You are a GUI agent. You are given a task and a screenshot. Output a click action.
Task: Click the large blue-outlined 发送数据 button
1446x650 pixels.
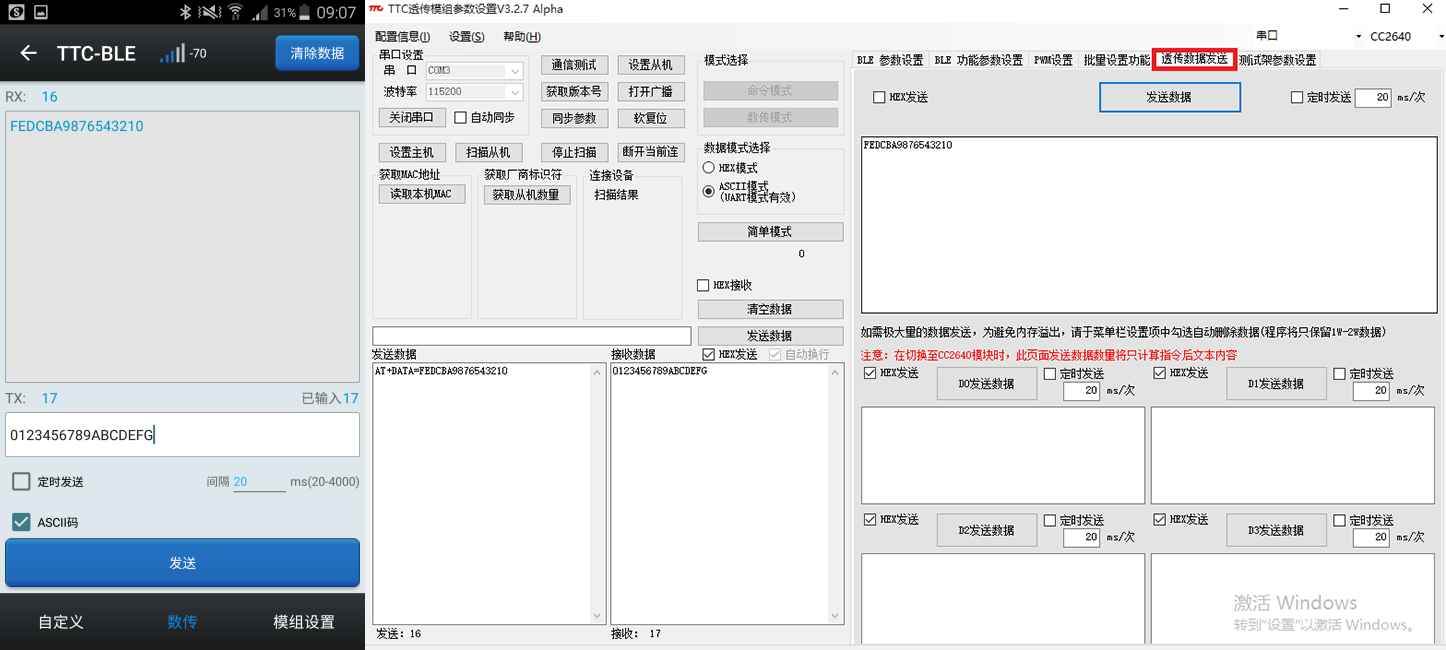pos(1169,97)
